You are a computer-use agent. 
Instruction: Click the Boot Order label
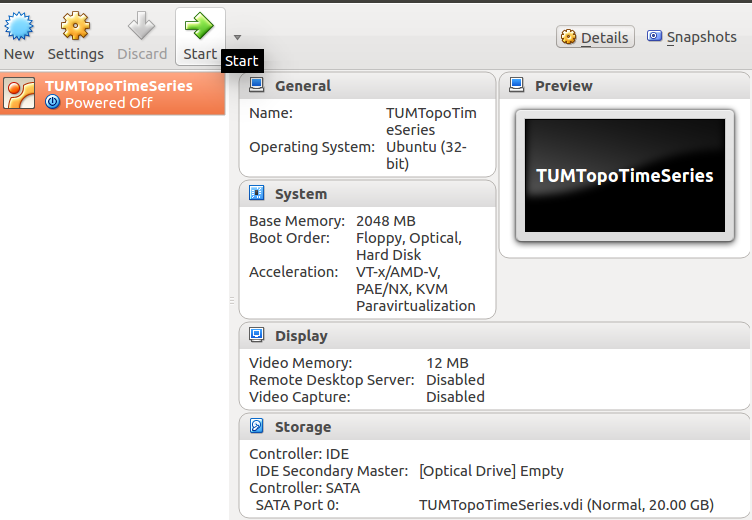(289, 238)
